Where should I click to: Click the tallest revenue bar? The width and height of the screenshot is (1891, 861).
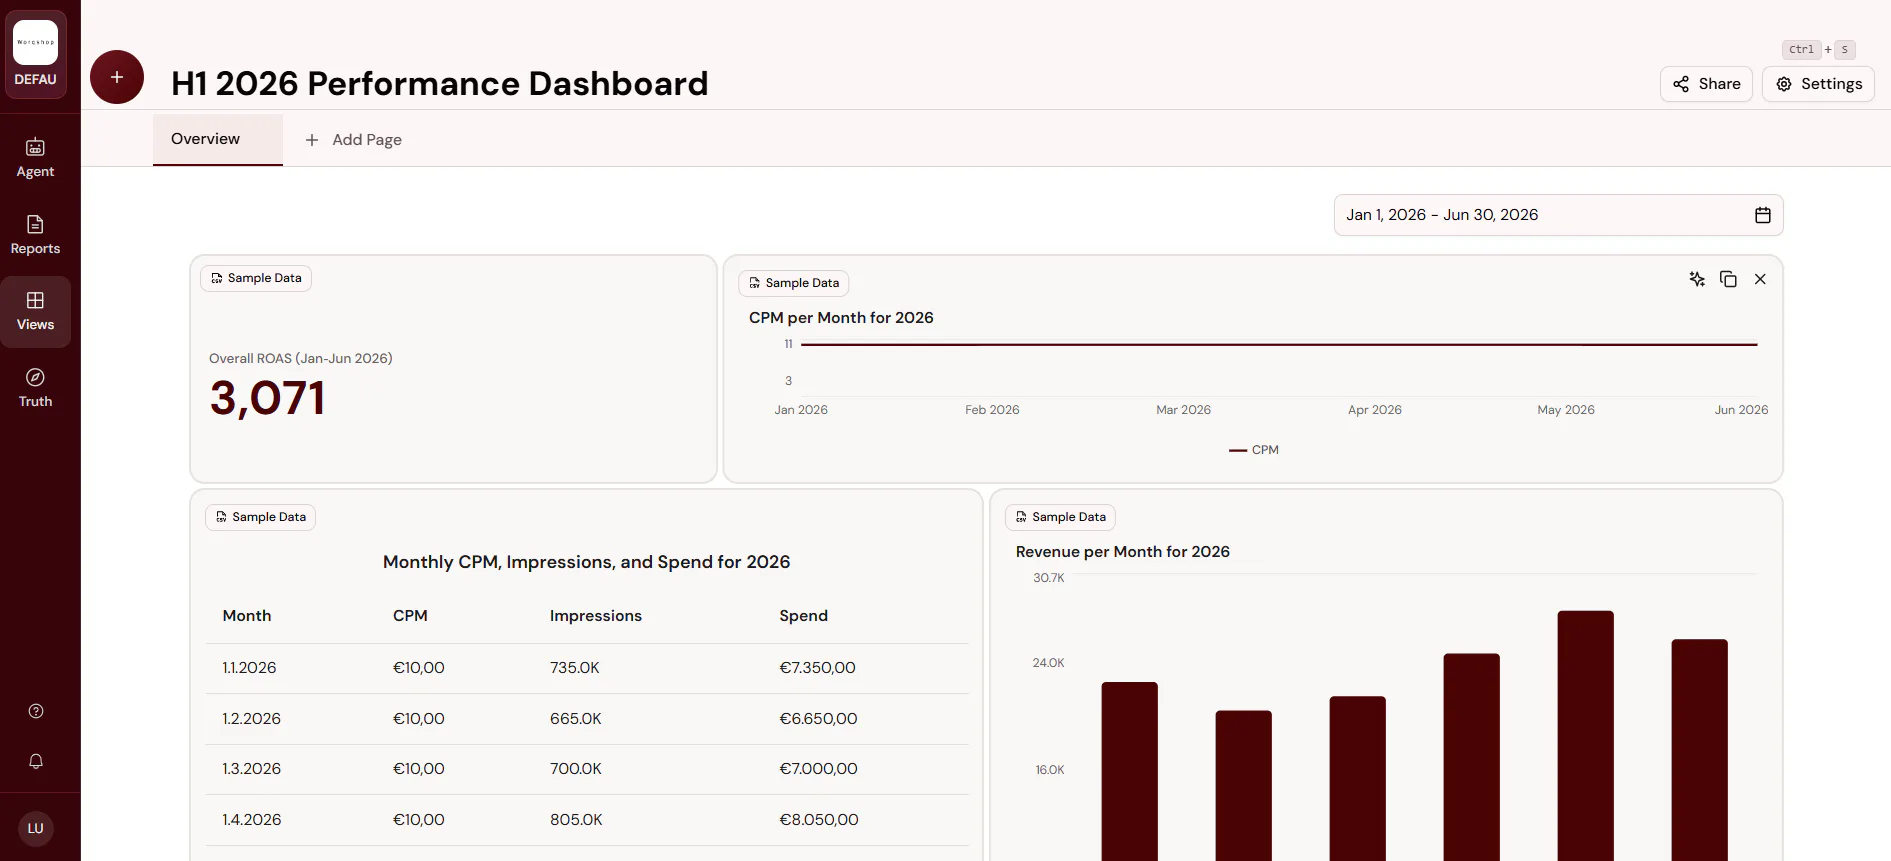coord(1586,735)
